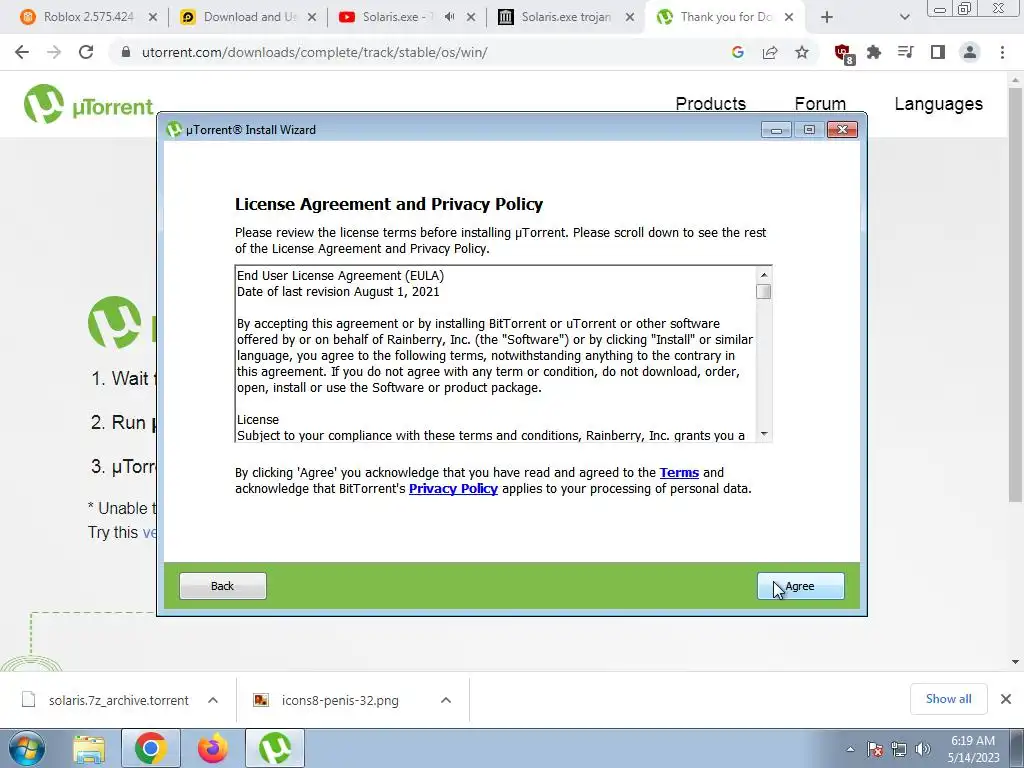Share this page via share icon

[x=770, y=52]
